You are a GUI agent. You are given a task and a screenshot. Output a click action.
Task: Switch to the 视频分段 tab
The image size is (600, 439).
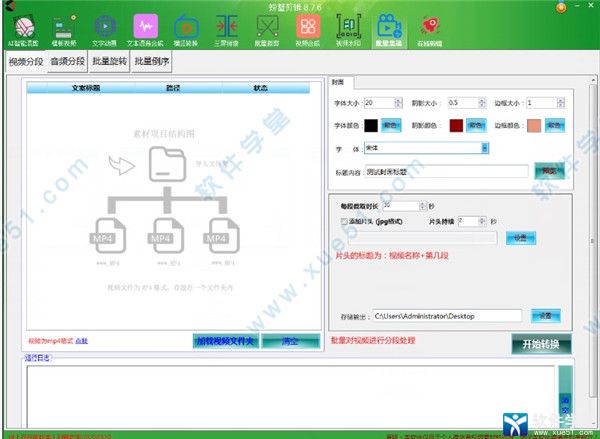(x=26, y=61)
